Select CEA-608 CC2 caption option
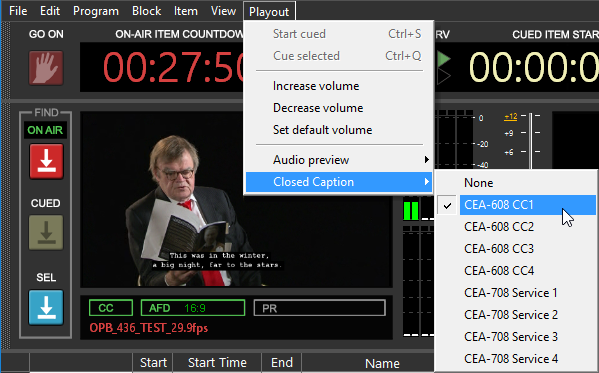 [x=516, y=227]
